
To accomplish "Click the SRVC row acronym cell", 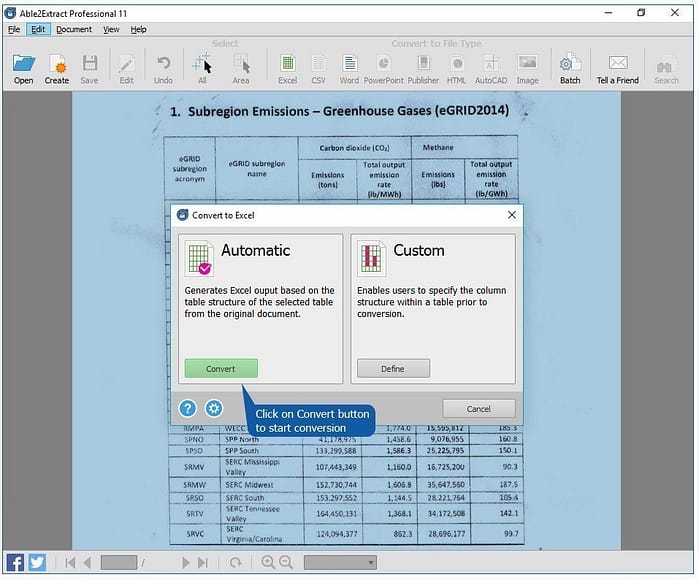I will pyautogui.click(x=195, y=534).
